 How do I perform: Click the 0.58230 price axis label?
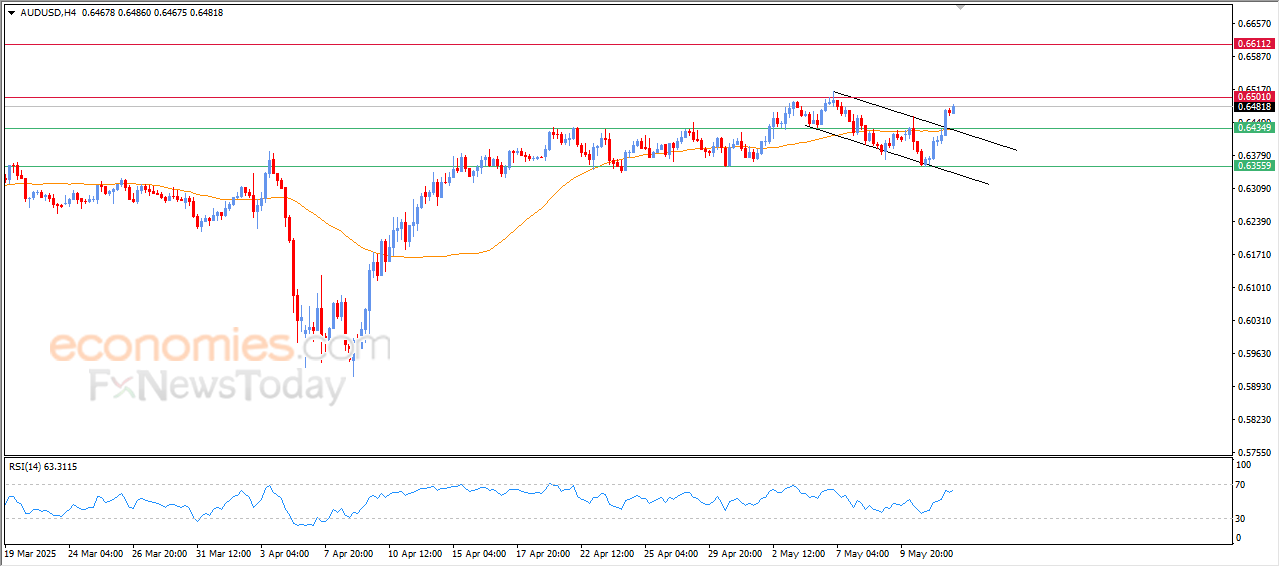click(1254, 420)
